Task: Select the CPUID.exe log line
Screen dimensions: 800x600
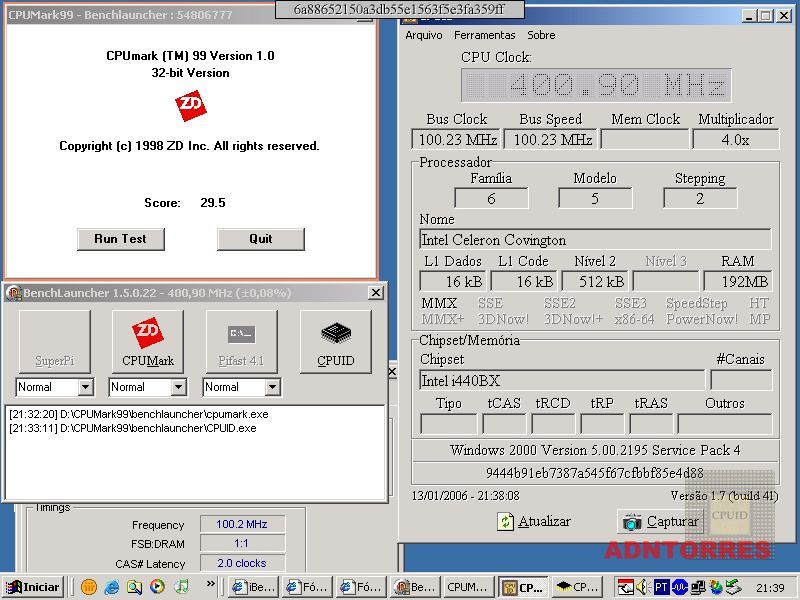Action: point(133,428)
